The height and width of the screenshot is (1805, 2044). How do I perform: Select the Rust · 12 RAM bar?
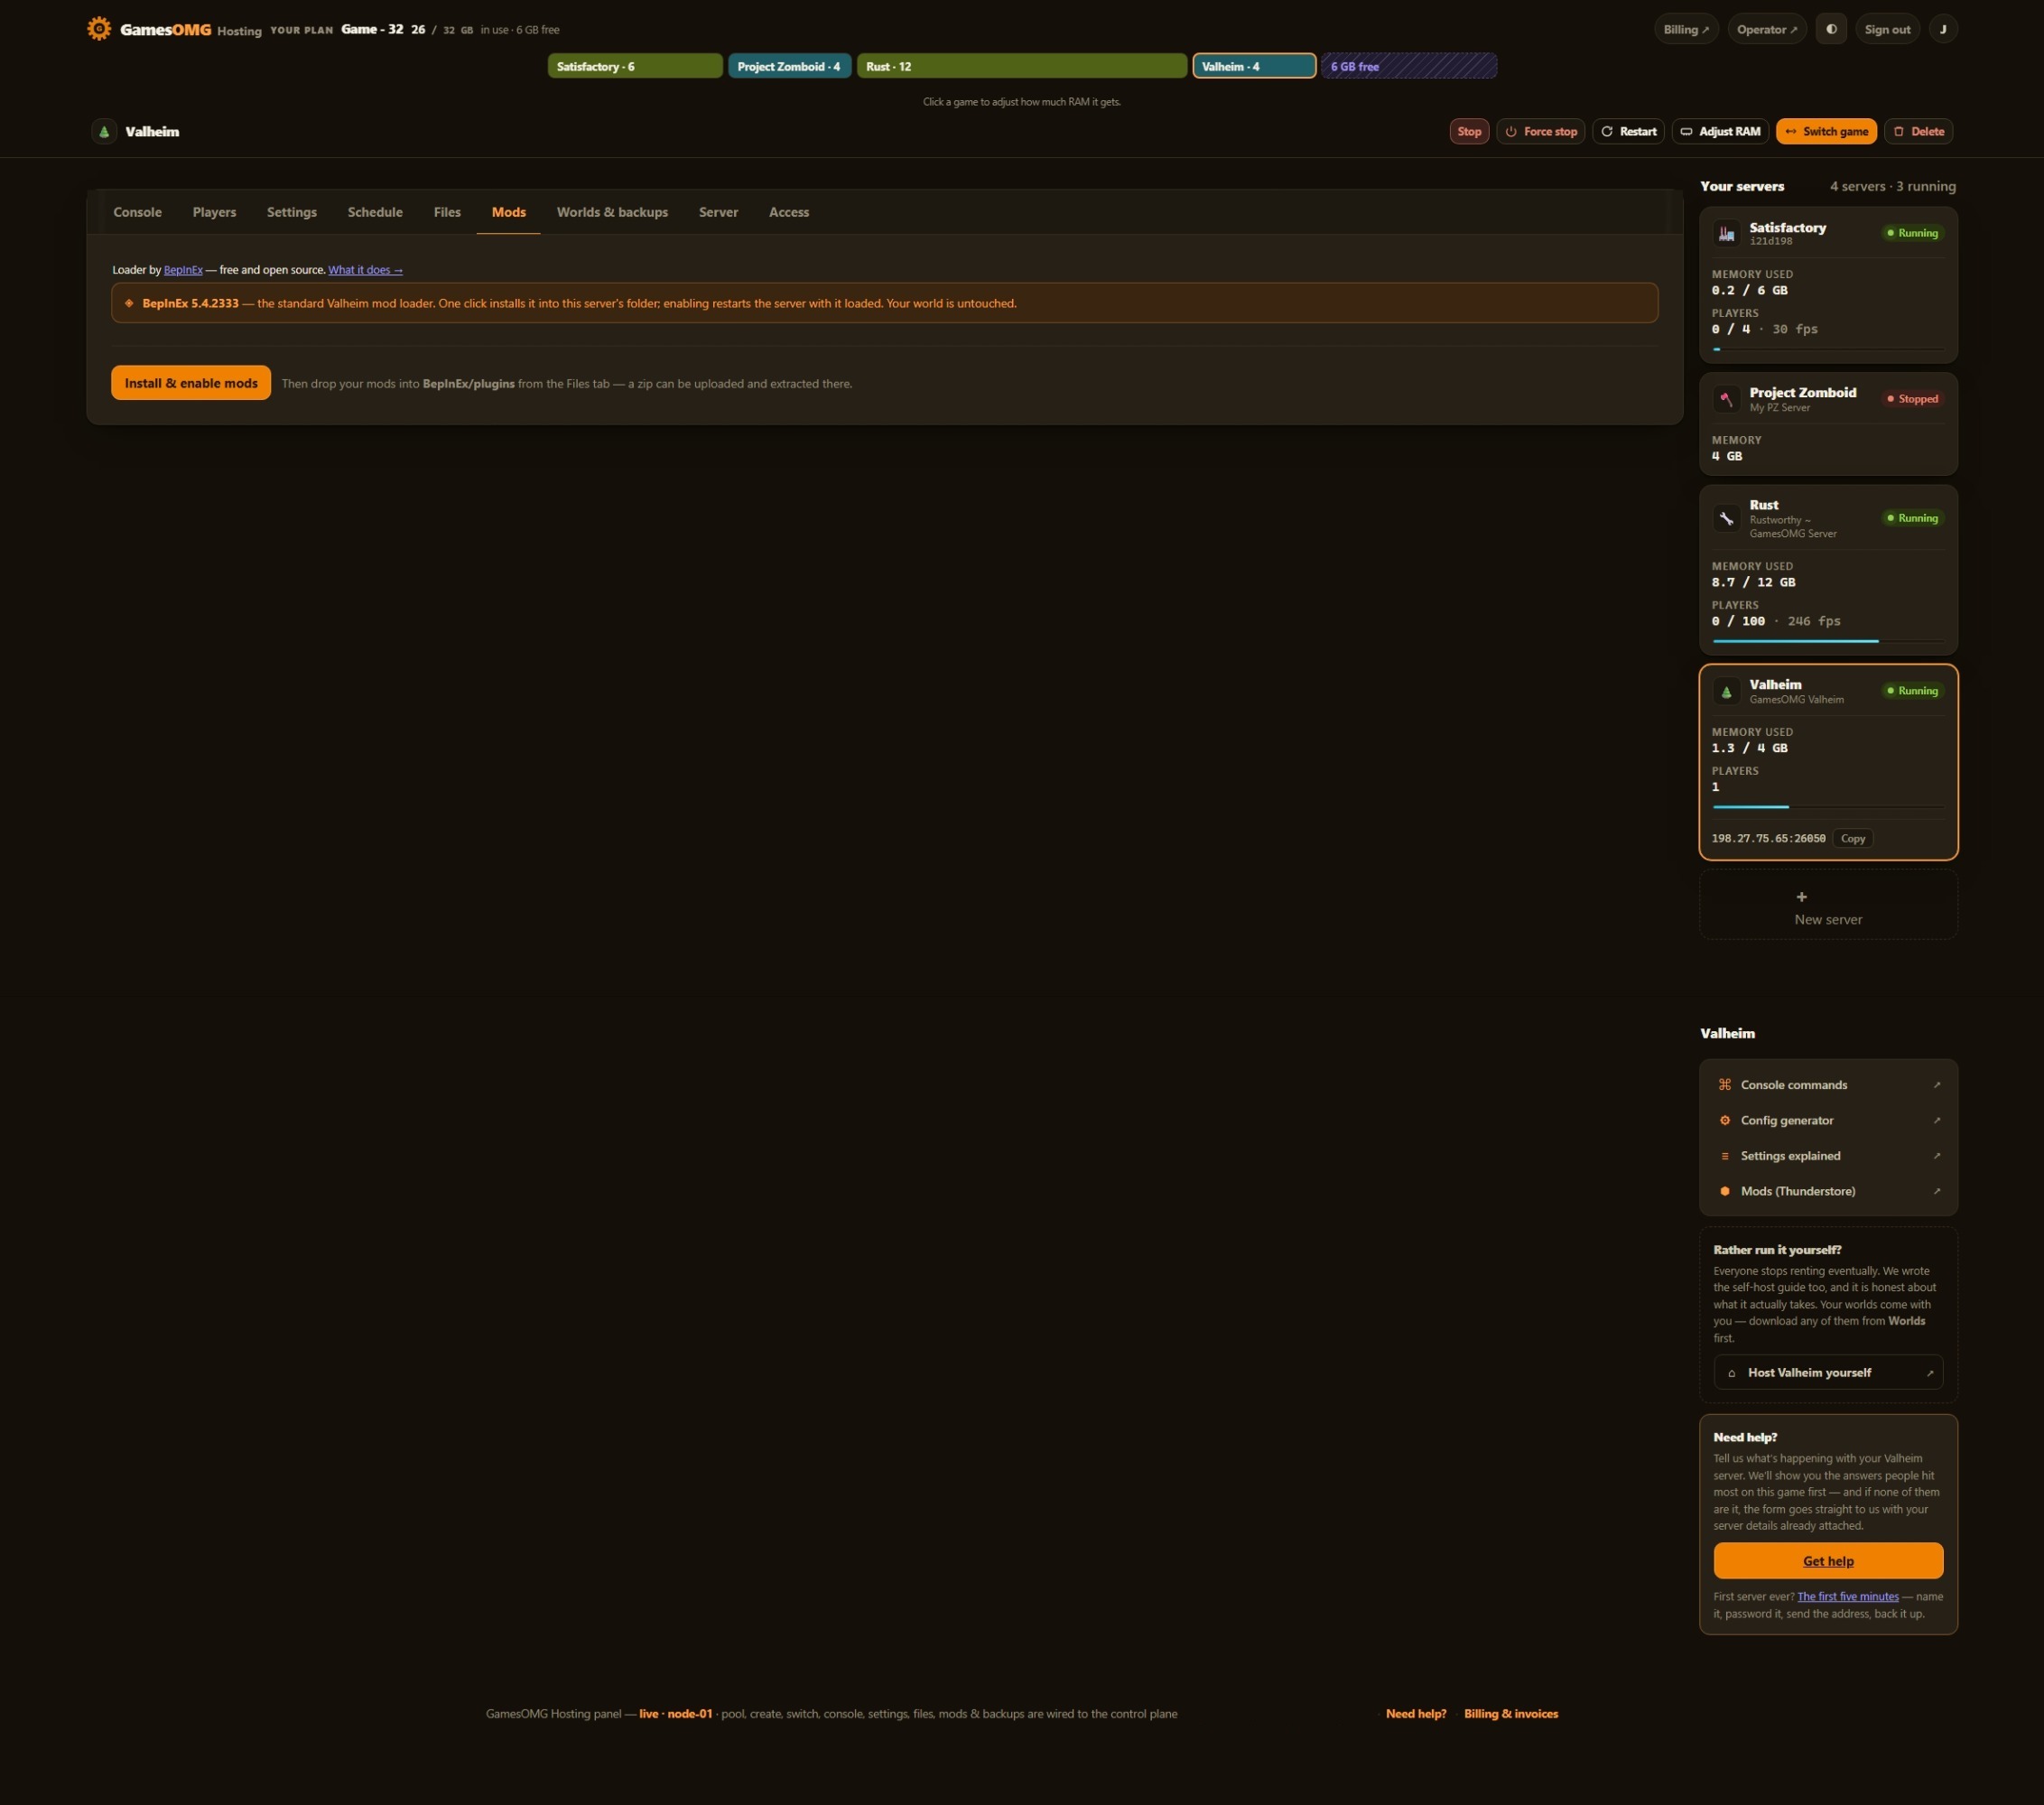pos(1022,66)
